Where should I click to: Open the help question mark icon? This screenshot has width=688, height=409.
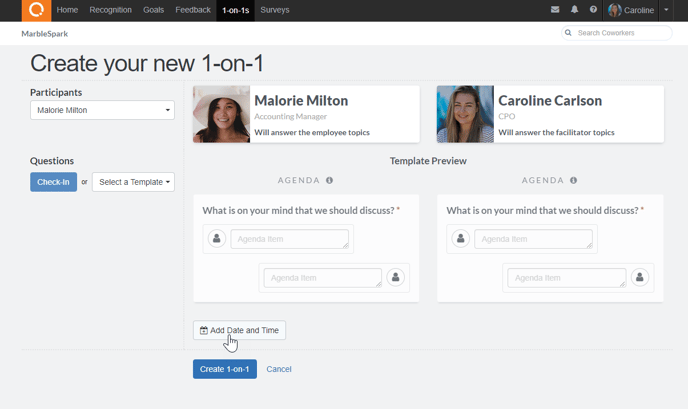(x=593, y=10)
